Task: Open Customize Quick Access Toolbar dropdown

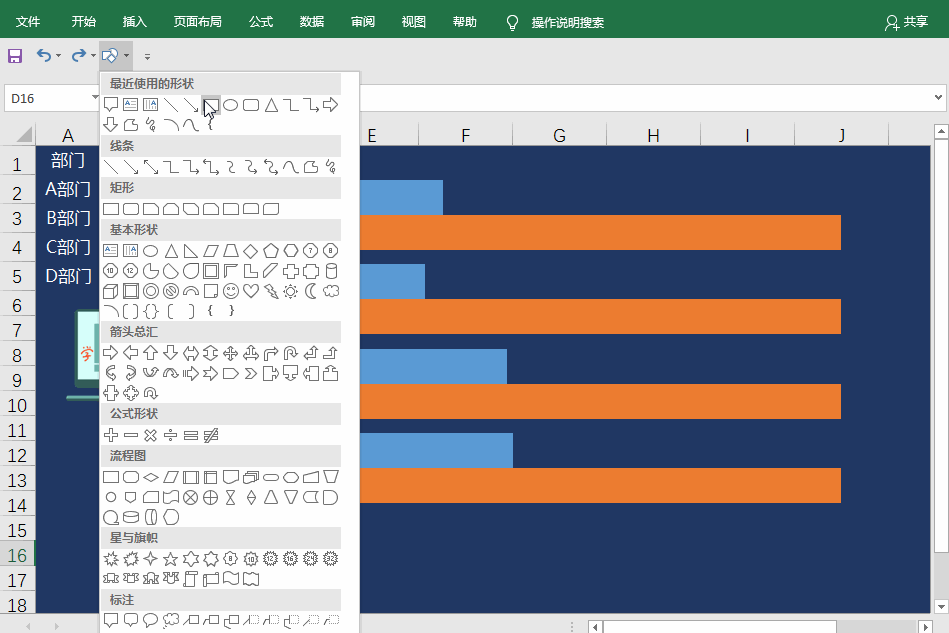Action: [x=147, y=56]
